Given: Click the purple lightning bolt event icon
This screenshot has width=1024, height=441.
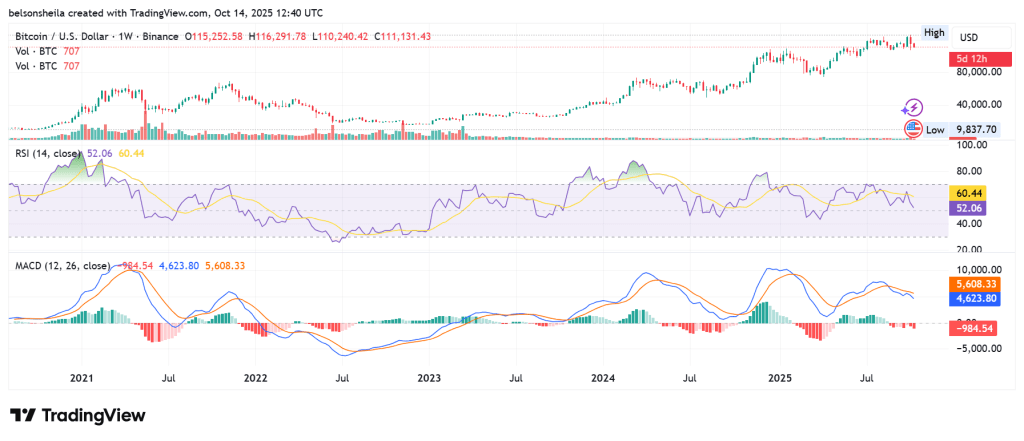Looking at the screenshot, I should pos(912,107).
